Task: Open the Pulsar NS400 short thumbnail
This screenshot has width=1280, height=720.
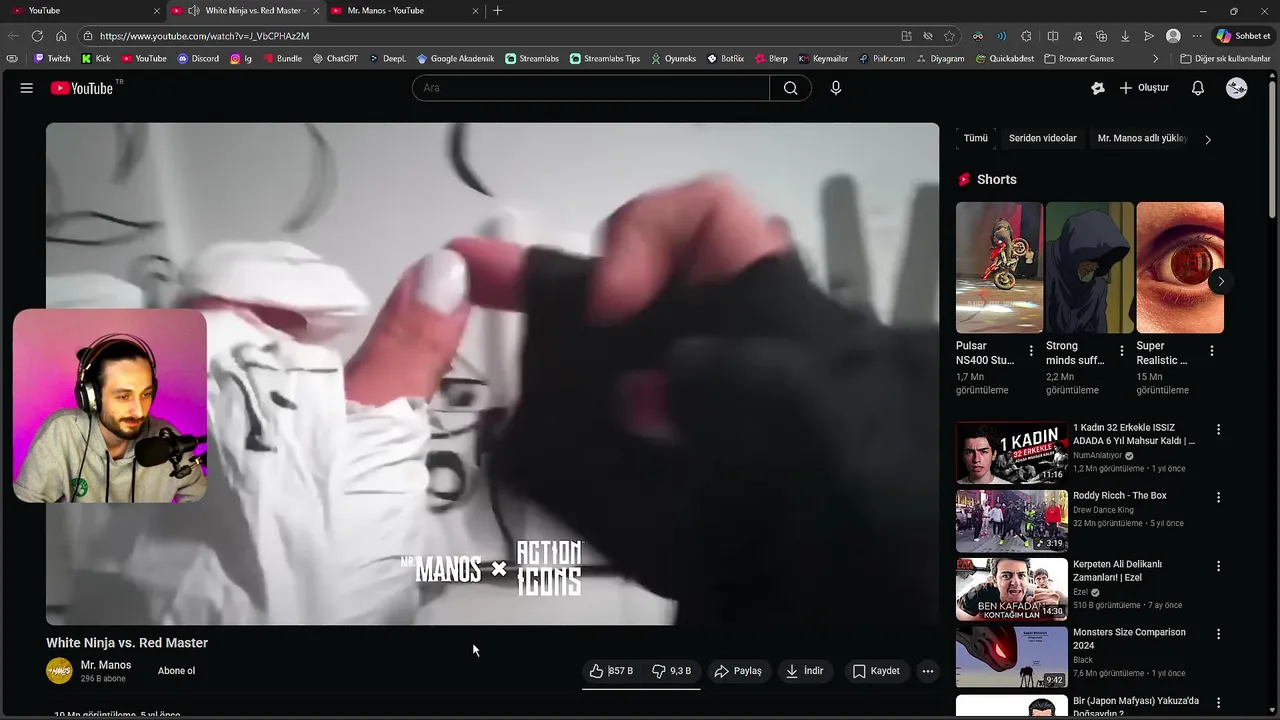Action: (x=999, y=267)
